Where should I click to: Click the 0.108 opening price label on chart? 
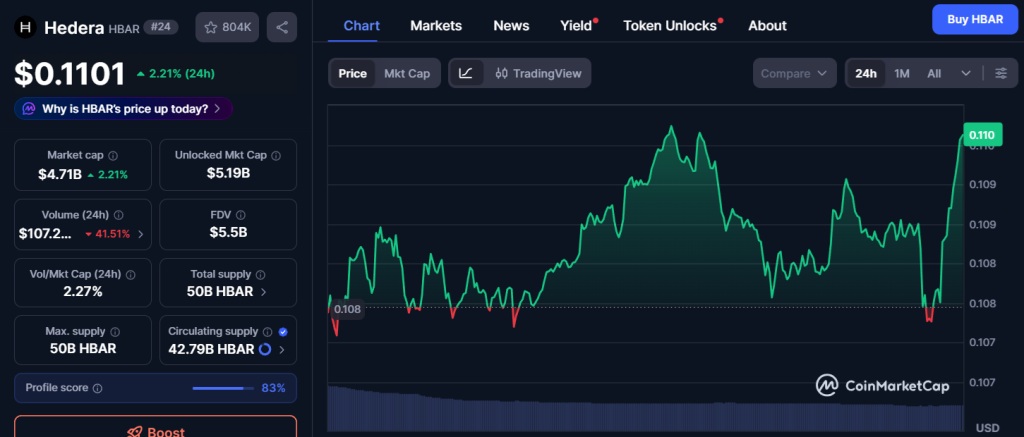(347, 310)
